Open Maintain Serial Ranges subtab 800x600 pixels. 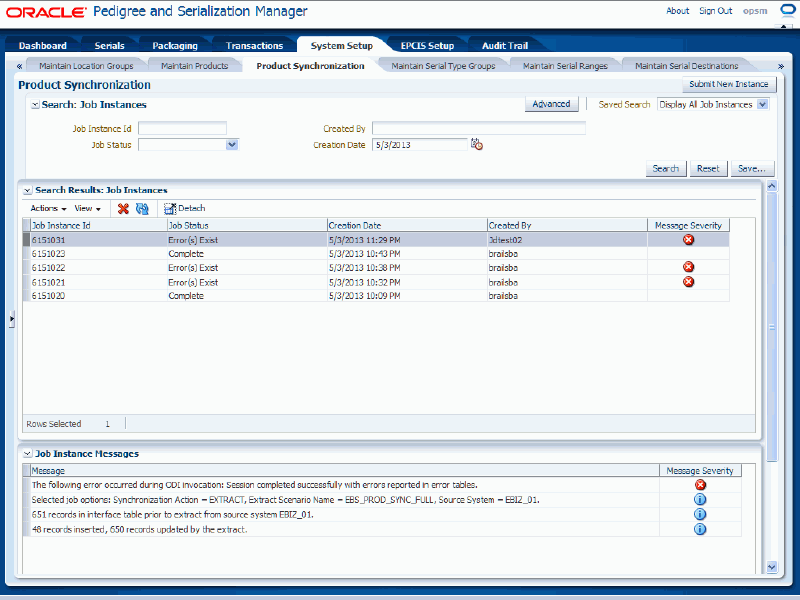(x=565, y=66)
